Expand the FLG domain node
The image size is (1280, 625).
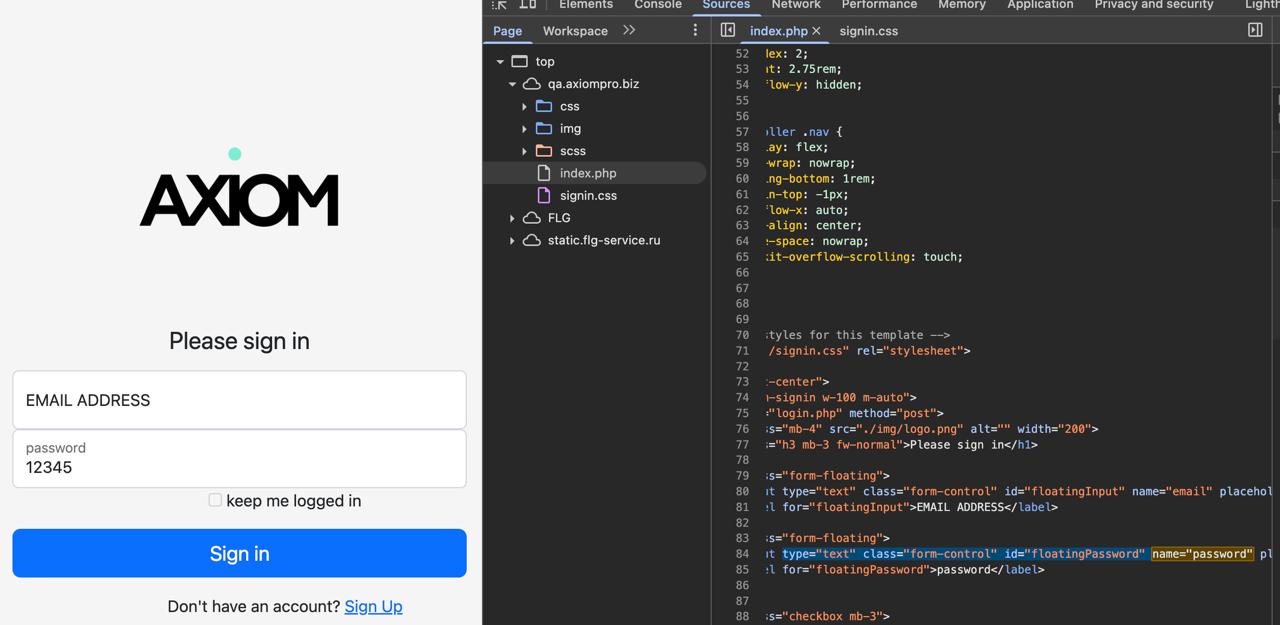click(x=512, y=218)
